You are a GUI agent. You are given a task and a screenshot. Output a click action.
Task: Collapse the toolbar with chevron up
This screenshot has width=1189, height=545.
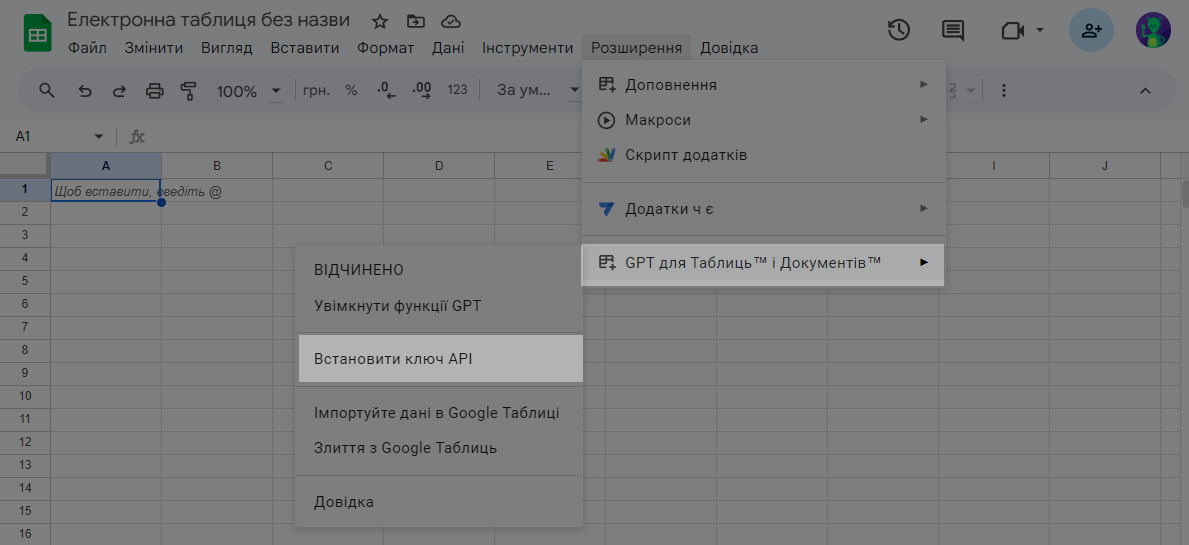click(1145, 91)
